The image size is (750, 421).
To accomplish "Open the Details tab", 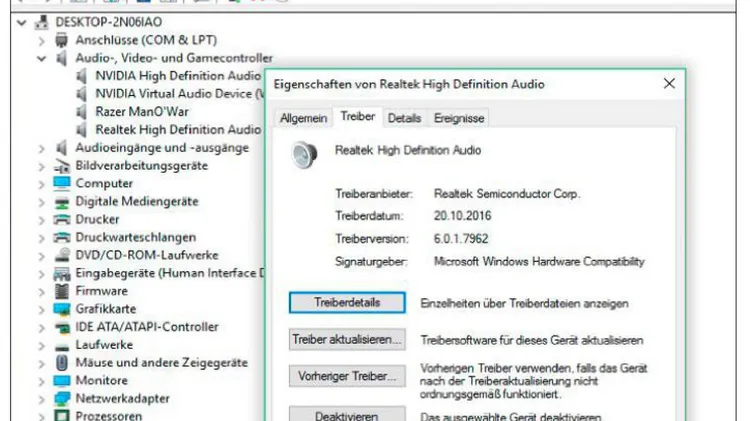I will (x=405, y=118).
